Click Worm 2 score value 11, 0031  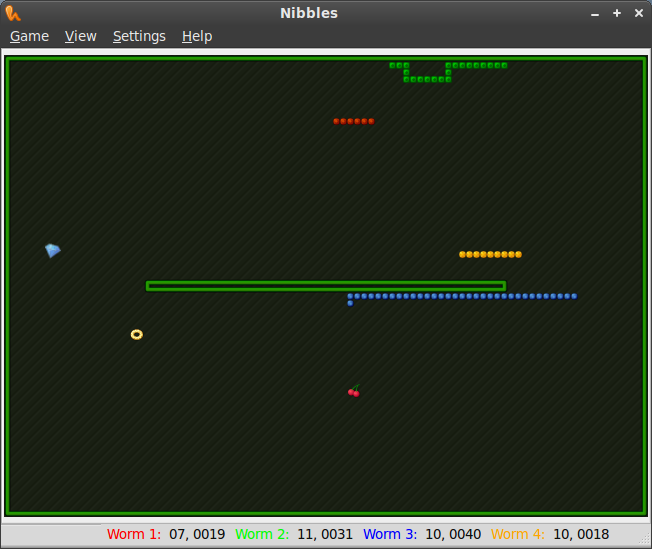click(325, 534)
